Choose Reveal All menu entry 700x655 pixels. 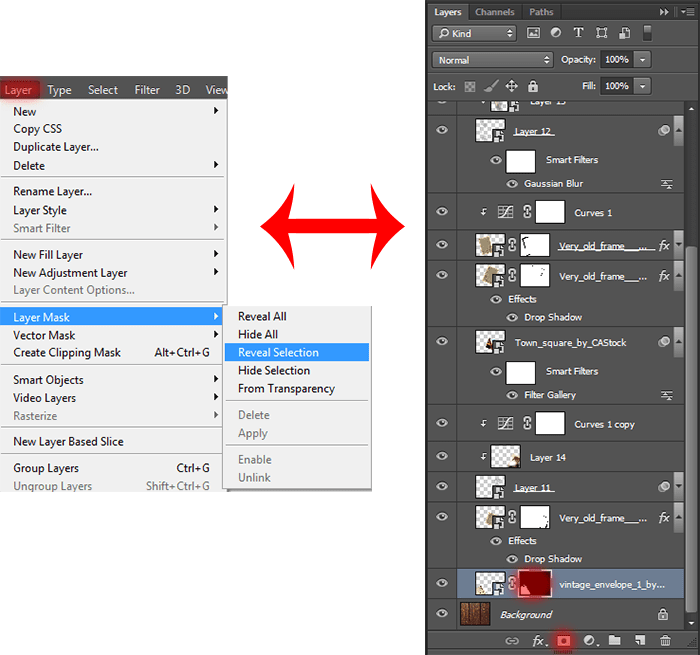coord(297,316)
